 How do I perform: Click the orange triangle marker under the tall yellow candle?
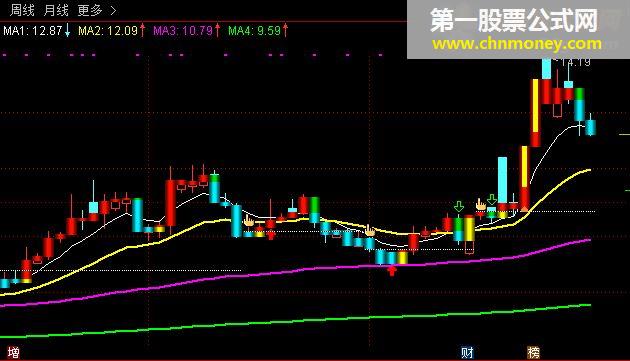coord(524,208)
